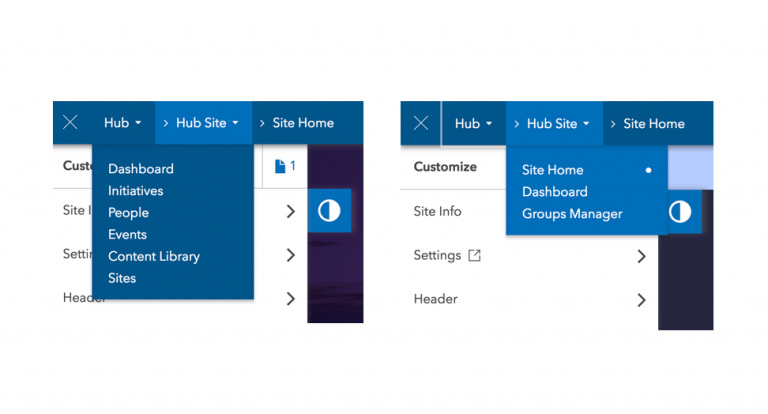Click Site Home breadcrumb in left panel

[303, 123]
